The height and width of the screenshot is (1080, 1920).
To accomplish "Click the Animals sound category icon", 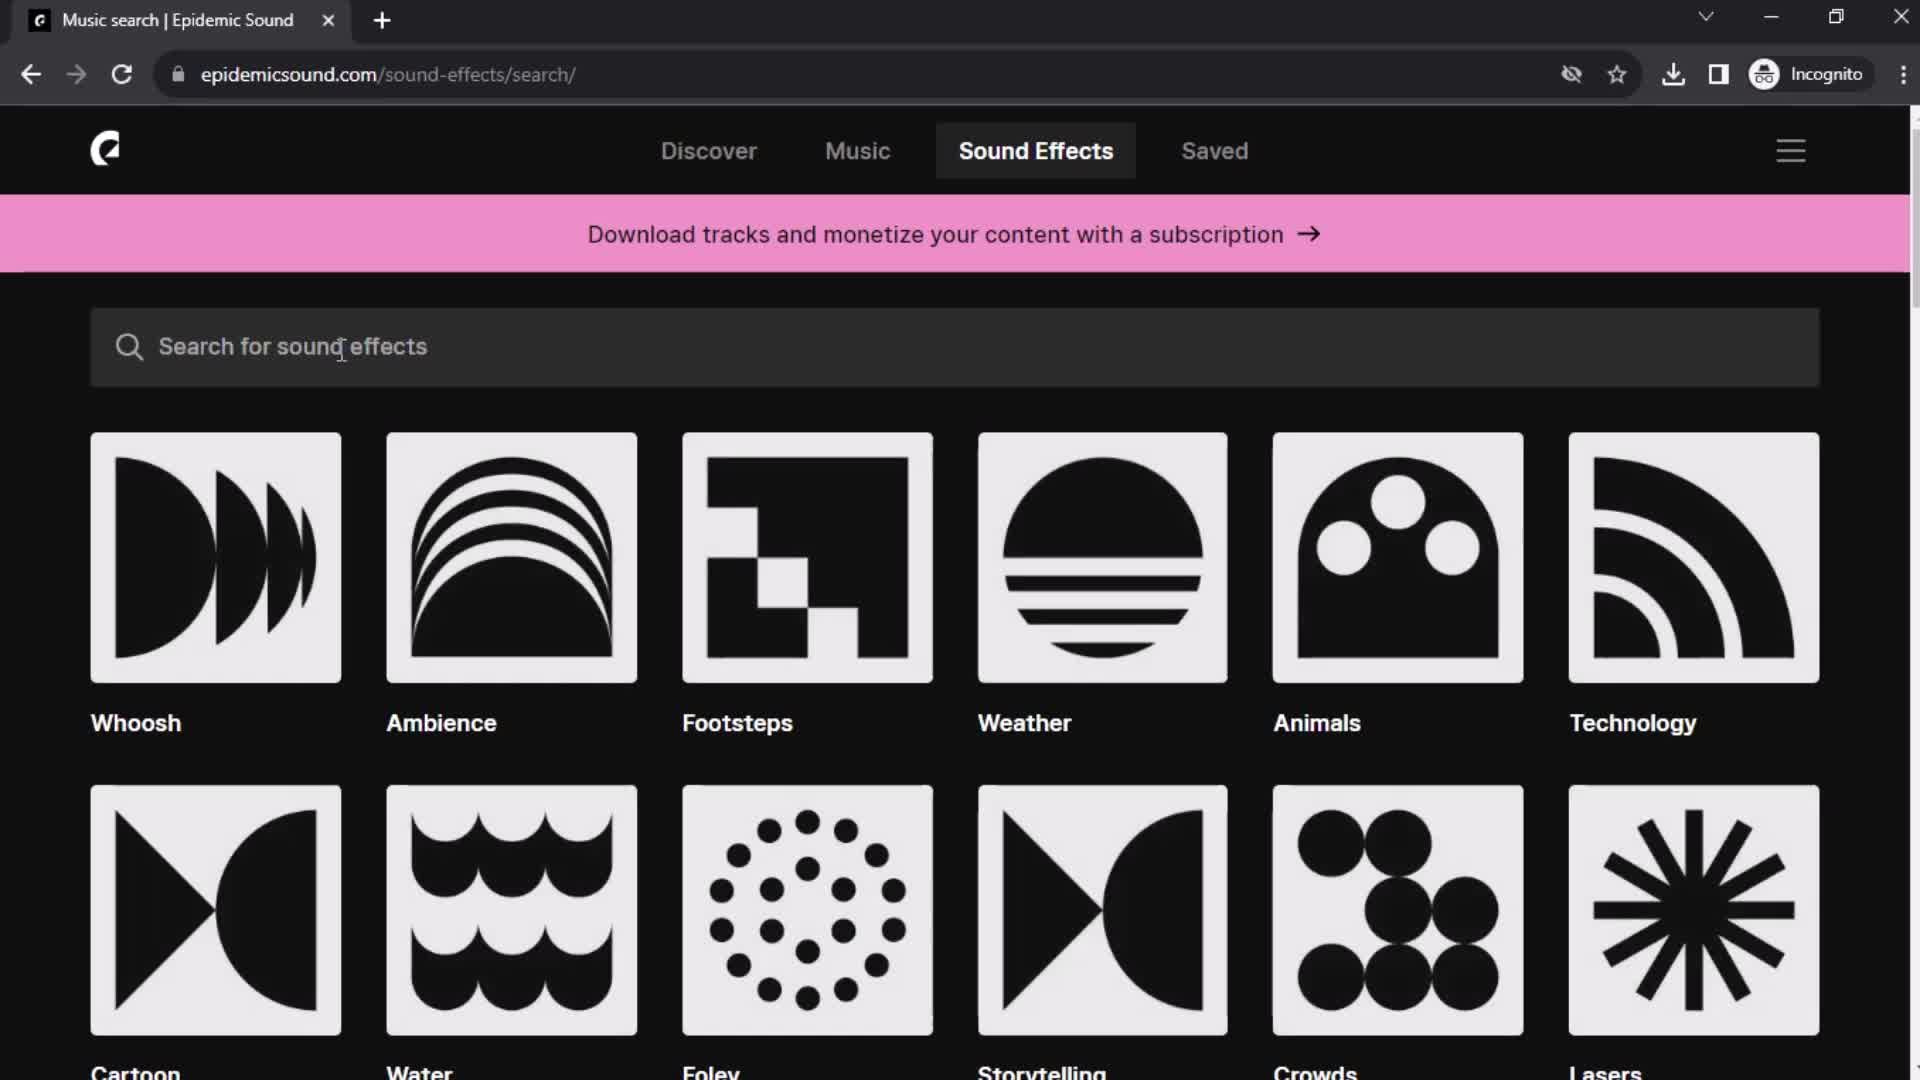I will (x=1396, y=556).
